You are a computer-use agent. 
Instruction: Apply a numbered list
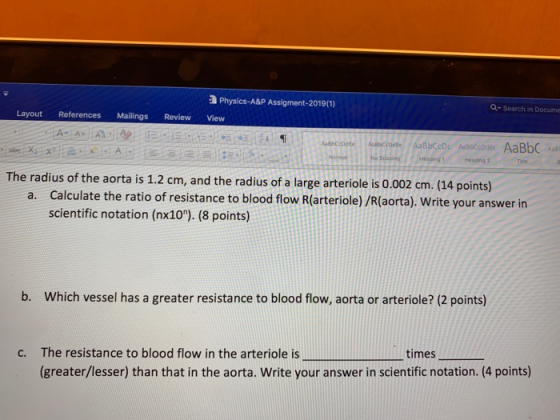pyautogui.click(x=178, y=136)
